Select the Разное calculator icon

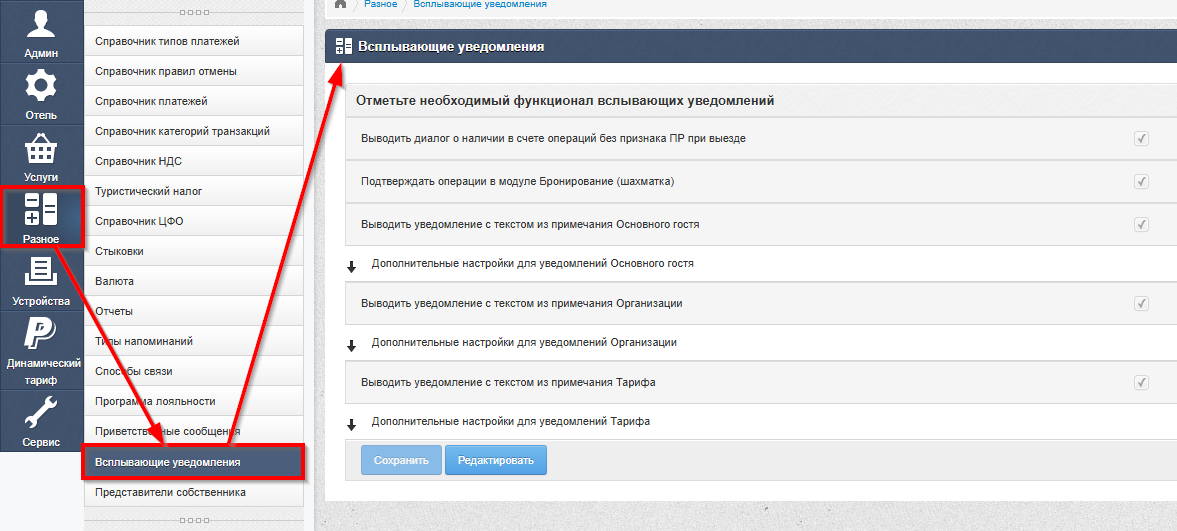point(41,210)
